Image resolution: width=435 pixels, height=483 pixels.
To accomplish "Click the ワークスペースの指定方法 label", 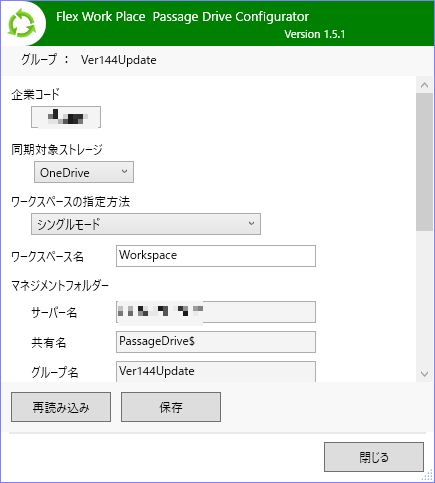I will [x=70, y=202].
